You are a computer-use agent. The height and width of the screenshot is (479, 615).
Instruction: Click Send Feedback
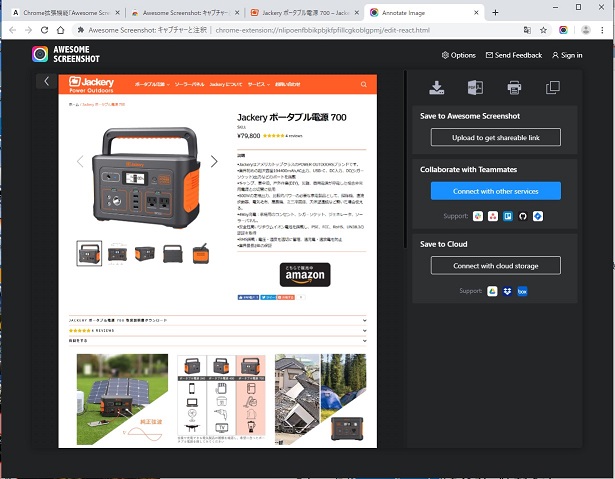coord(514,55)
